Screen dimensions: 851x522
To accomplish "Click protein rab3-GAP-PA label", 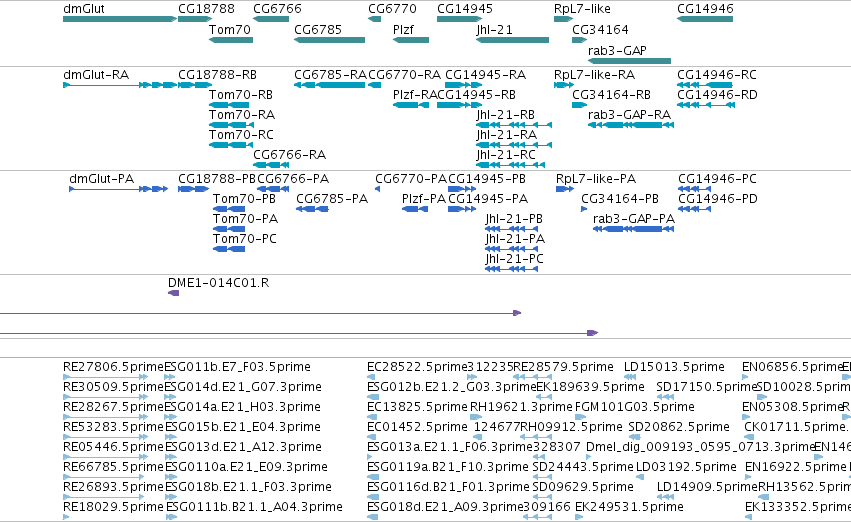I will click(634, 219).
